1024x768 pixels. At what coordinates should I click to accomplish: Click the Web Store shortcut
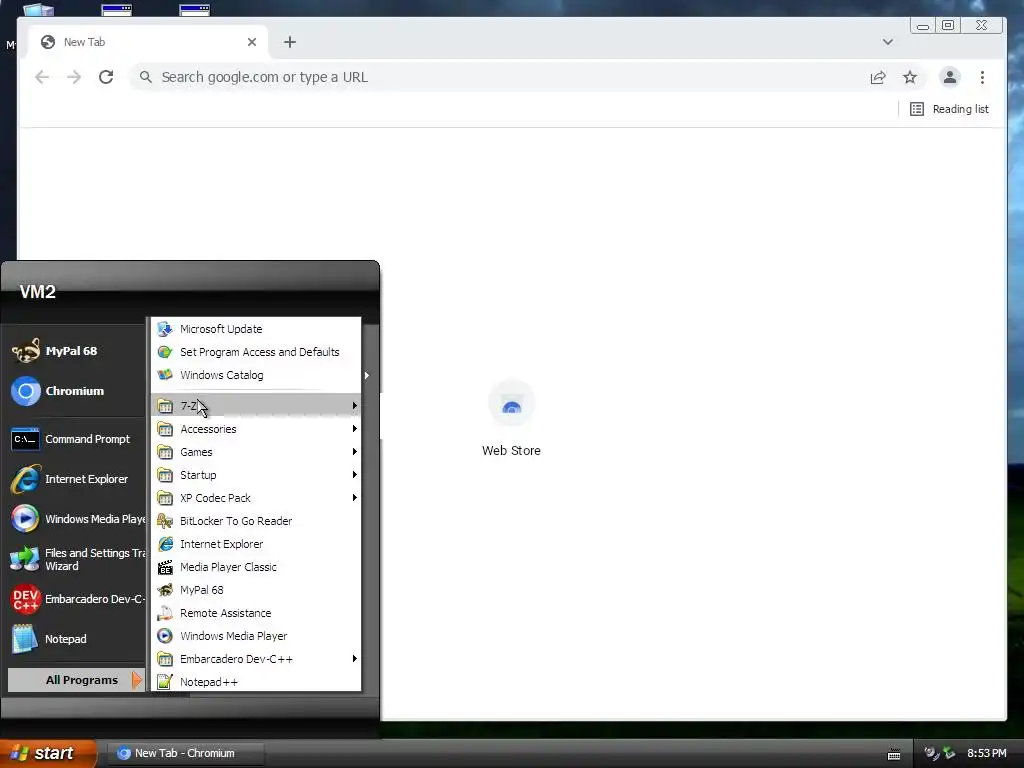click(x=511, y=419)
